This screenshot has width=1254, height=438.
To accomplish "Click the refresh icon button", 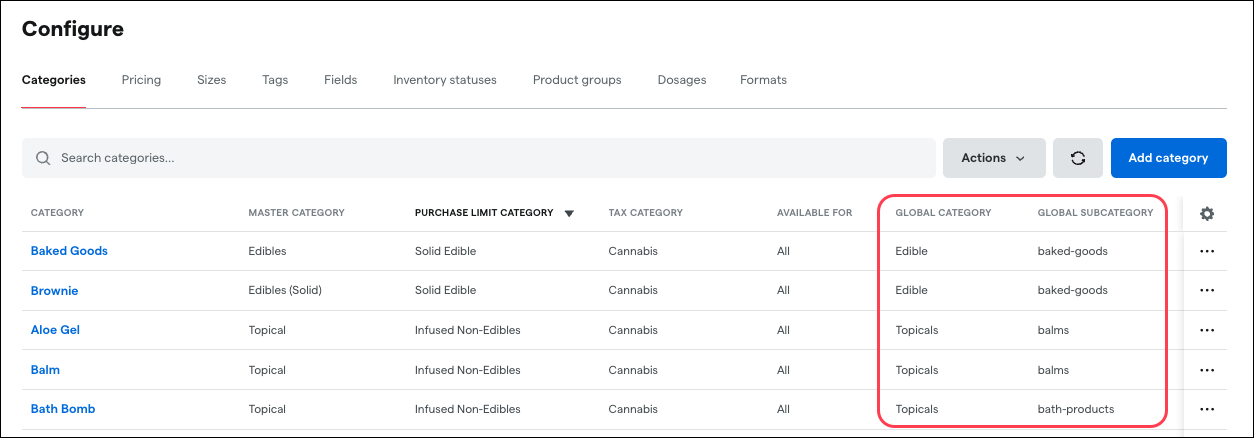I will 1078,158.
